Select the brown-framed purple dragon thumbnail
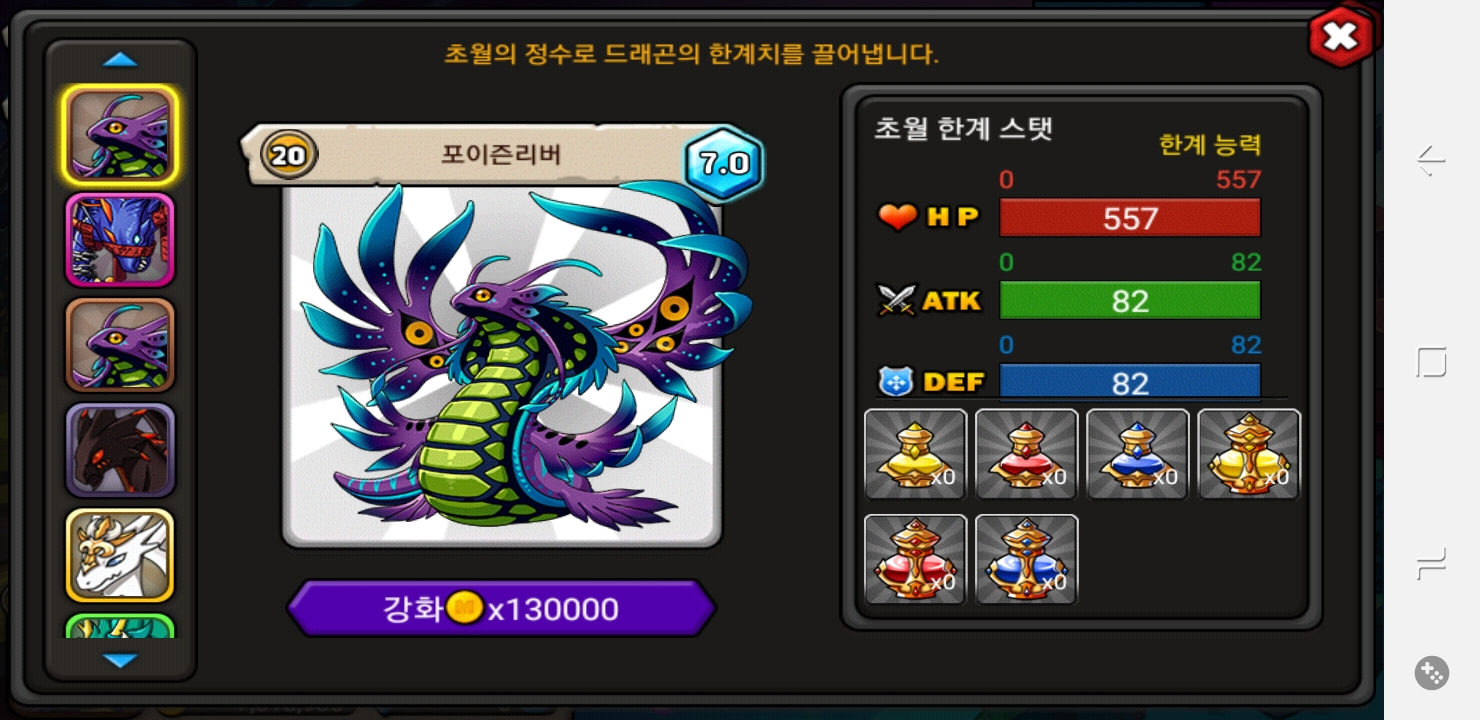 [120, 345]
